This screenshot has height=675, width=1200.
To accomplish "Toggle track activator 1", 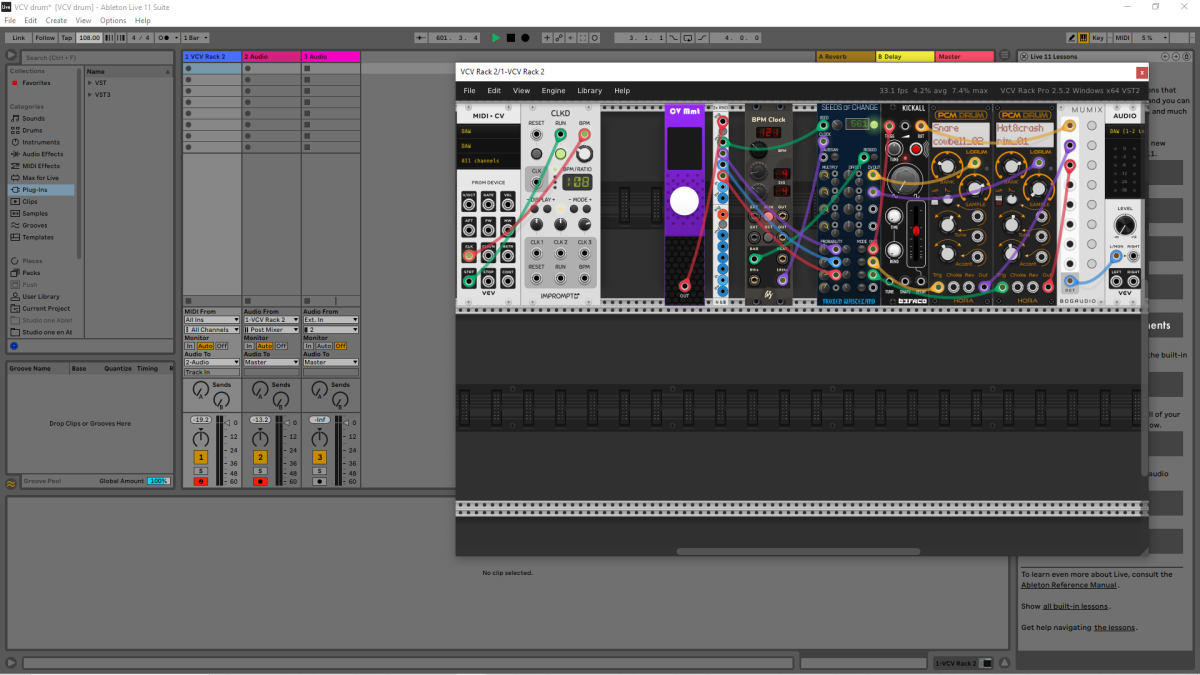I will click(x=201, y=457).
